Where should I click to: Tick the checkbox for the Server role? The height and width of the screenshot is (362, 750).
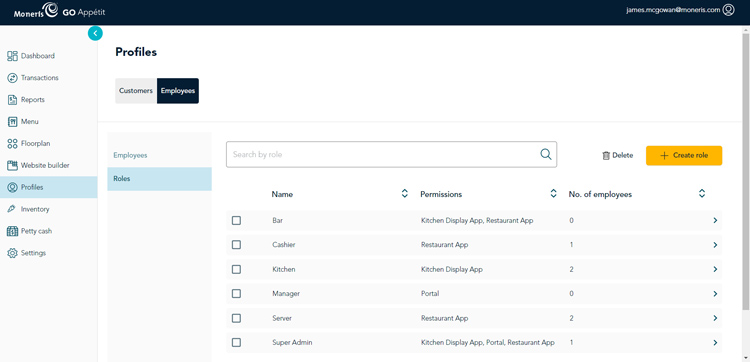(236, 318)
